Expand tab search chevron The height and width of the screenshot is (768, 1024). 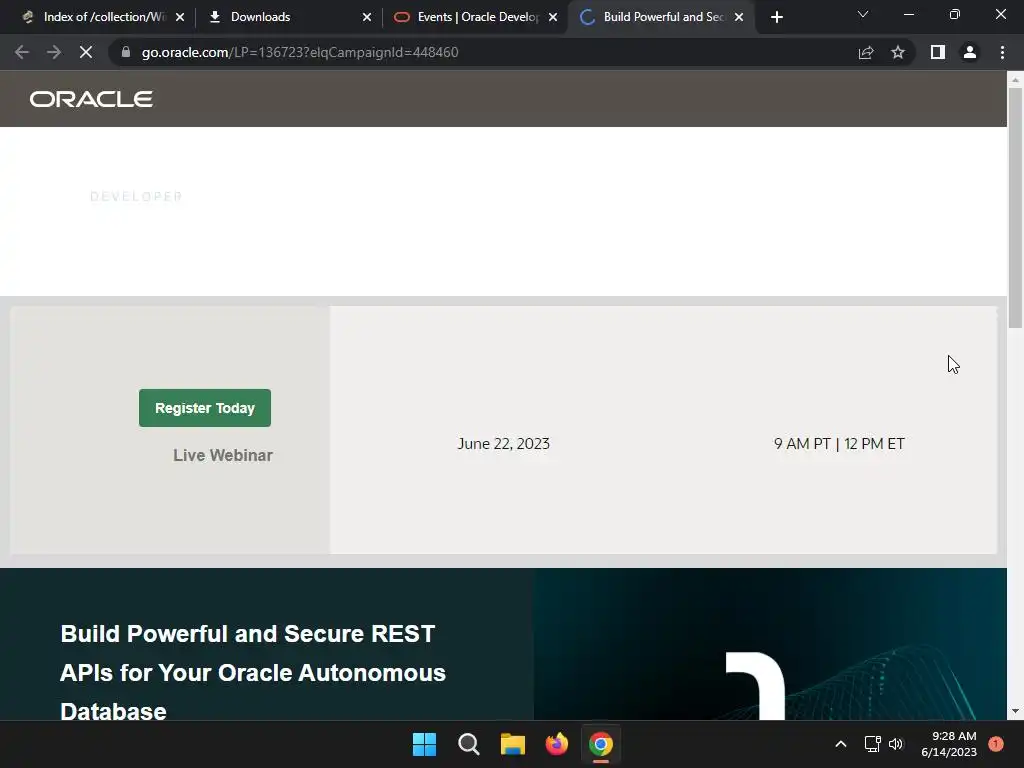(x=863, y=14)
